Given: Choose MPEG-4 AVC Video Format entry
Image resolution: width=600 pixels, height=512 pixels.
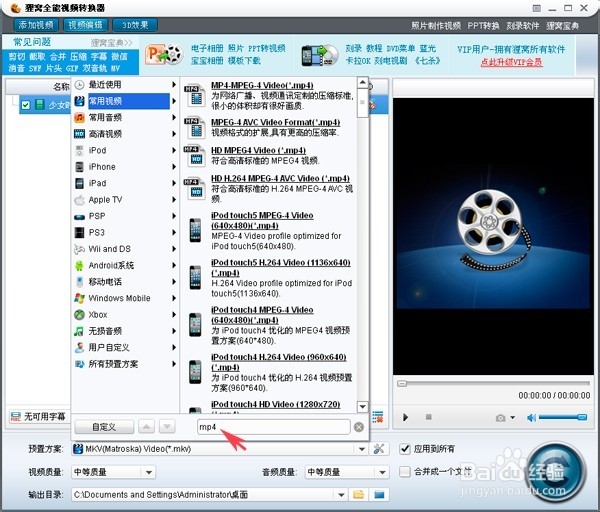Looking at the screenshot, I should pos(276,122).
